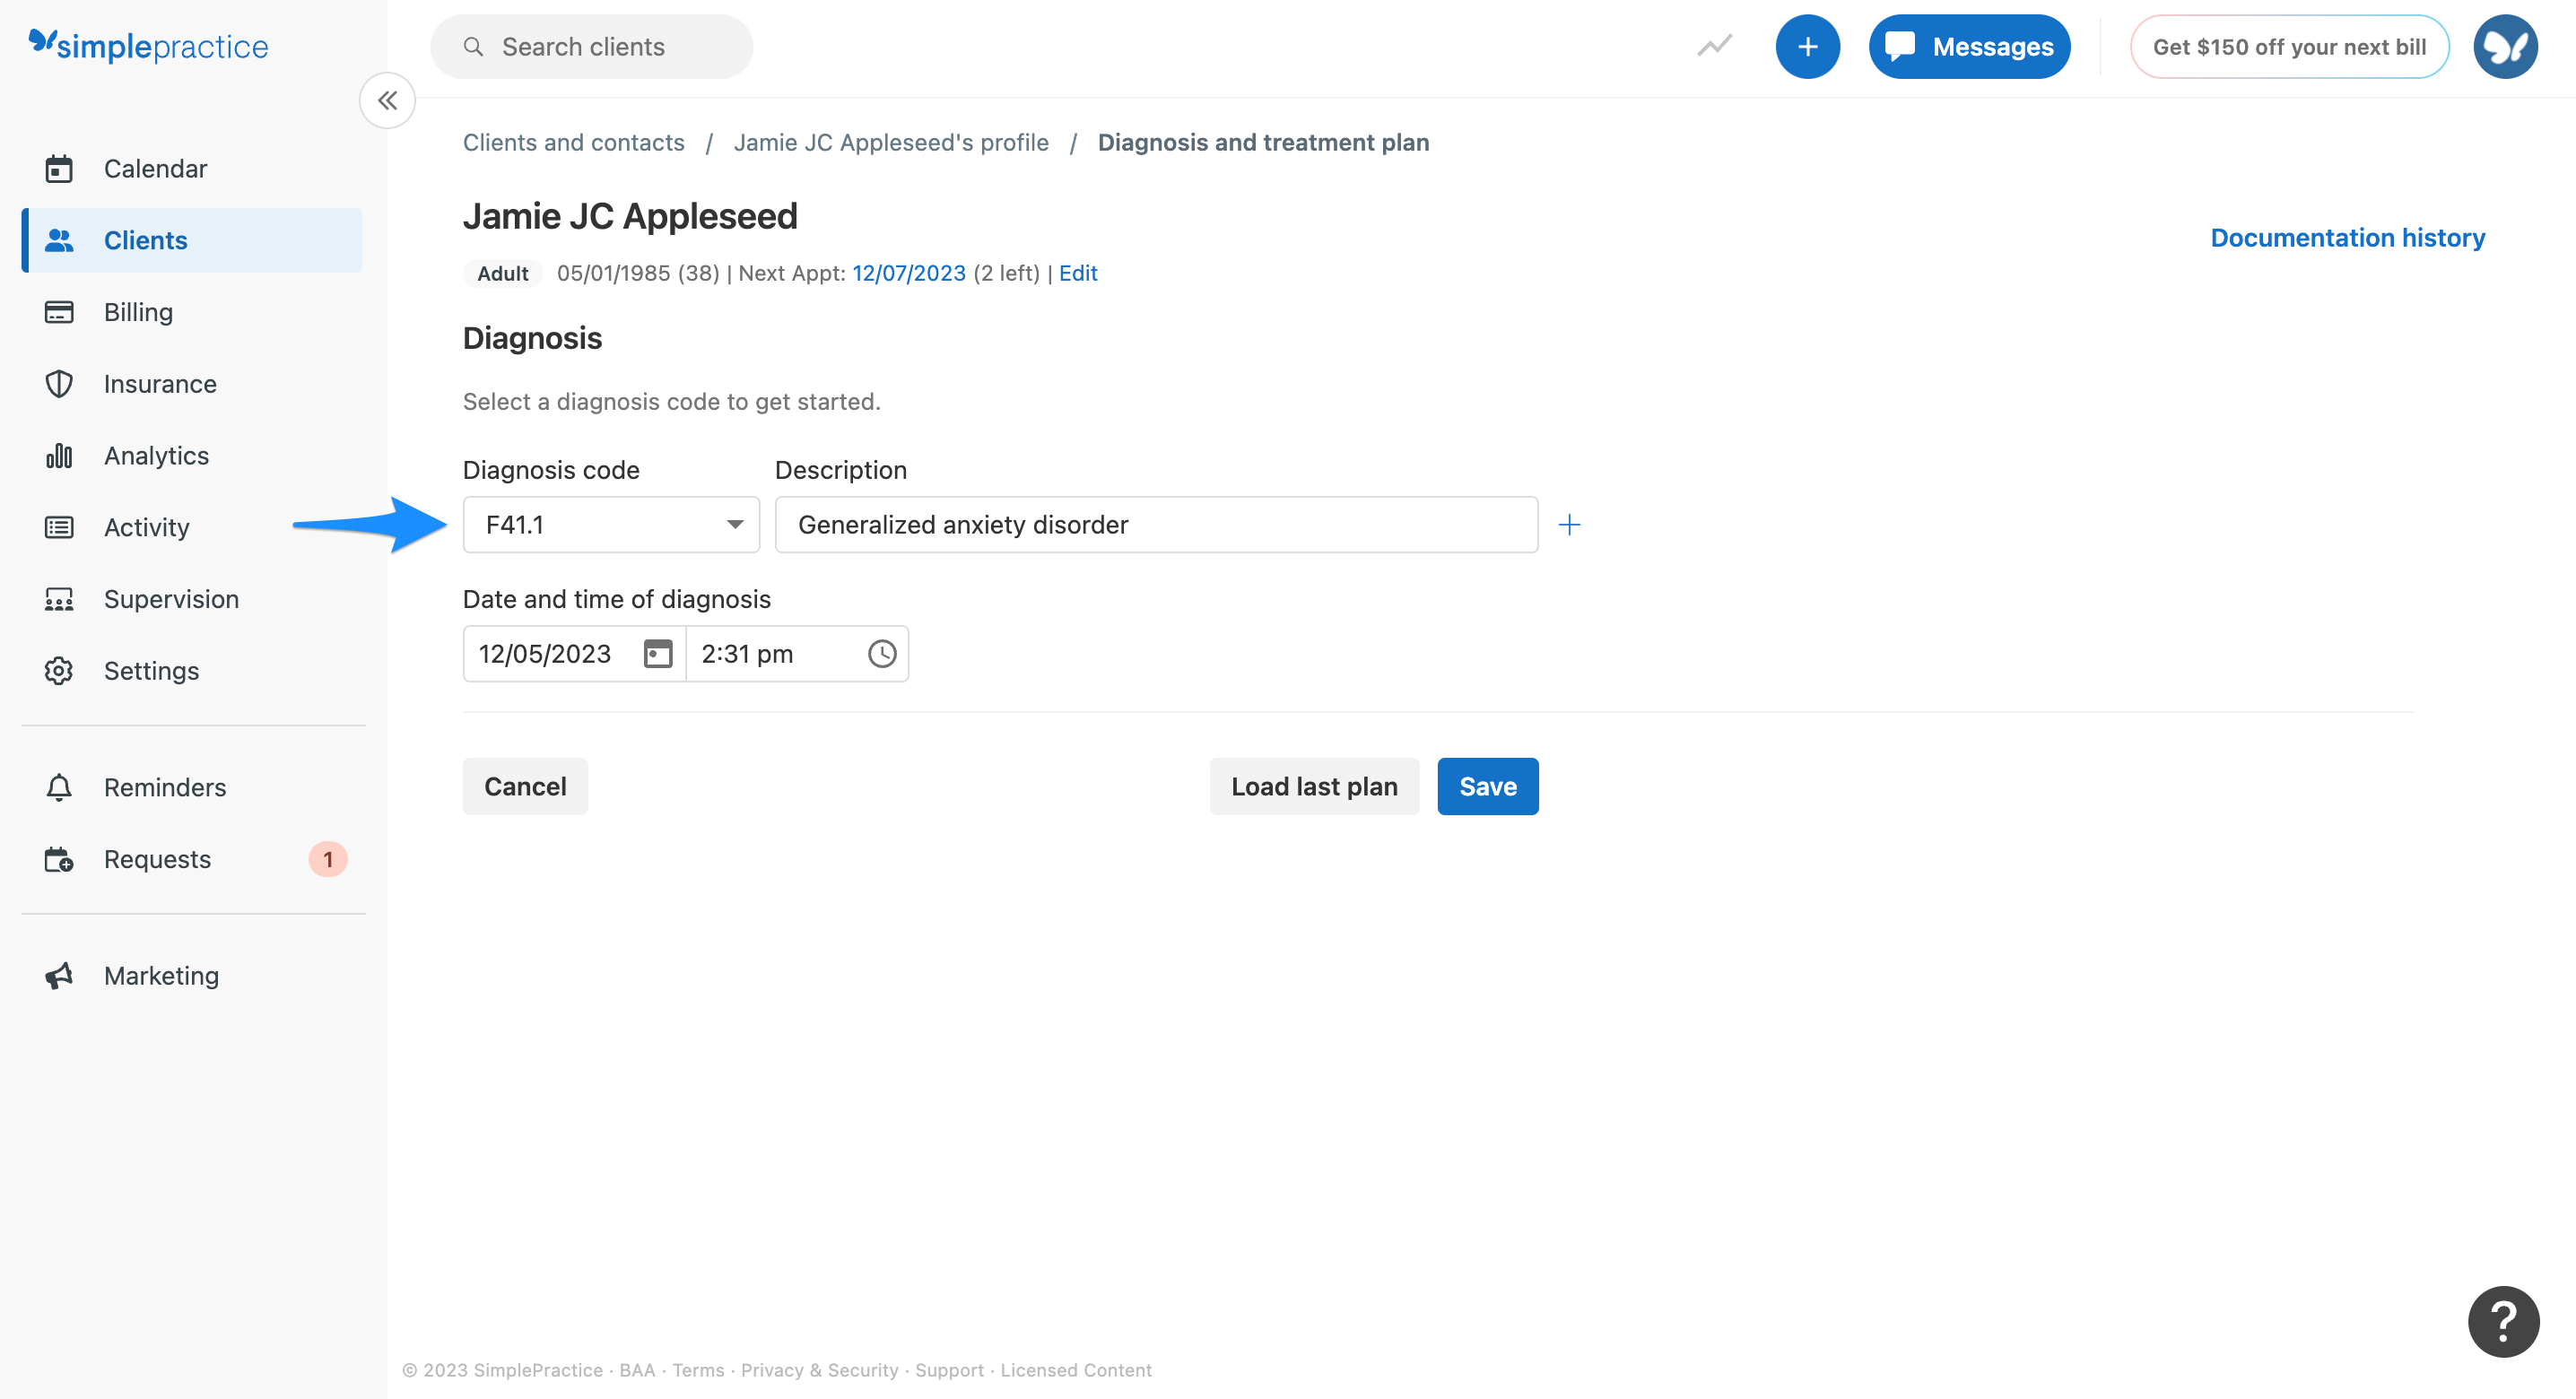The image size is (2576, 1399).
Task: Open Billing from the sidebar icon
Action: (x=59, y=311)
